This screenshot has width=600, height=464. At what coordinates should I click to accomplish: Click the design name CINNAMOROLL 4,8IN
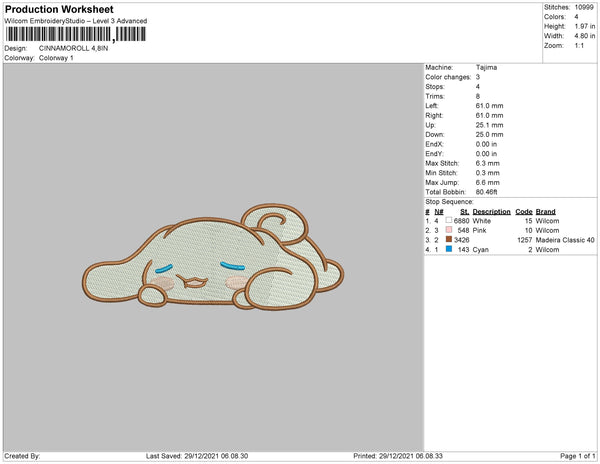73,48
